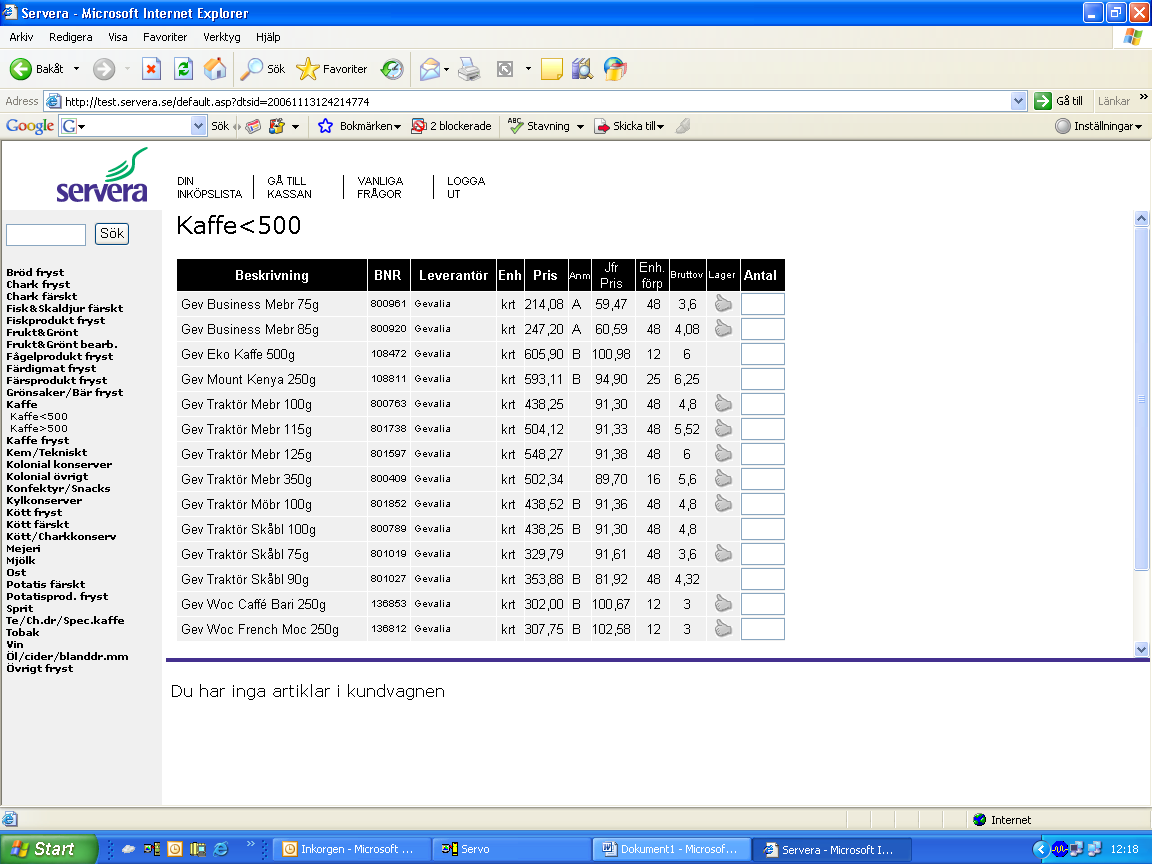Go to GÅ TILL KASSAN

click(x=289, y=187)
